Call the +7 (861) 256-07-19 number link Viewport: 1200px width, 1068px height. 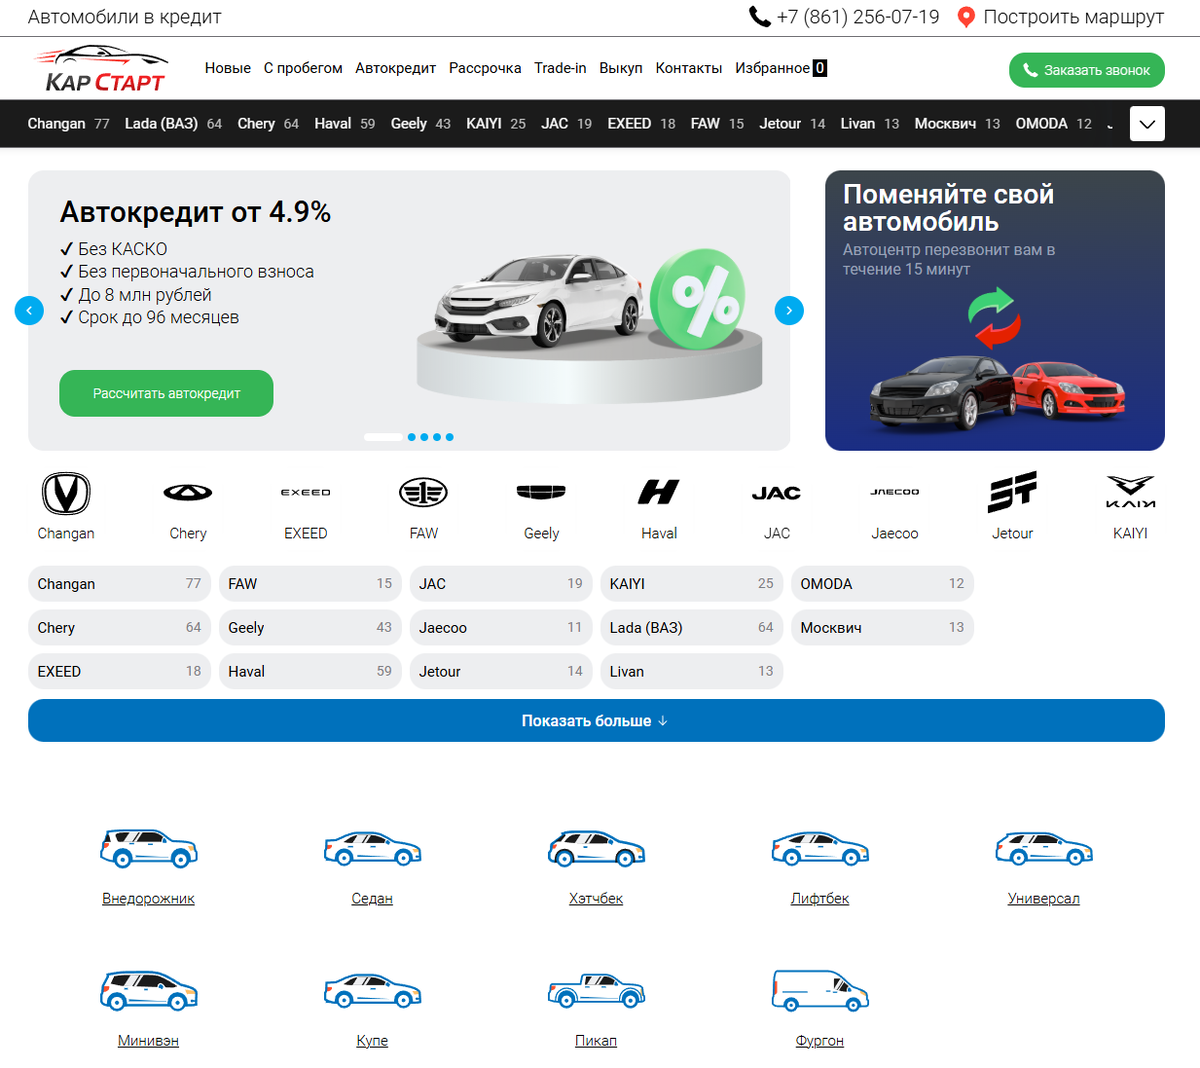tap(858, 17)
